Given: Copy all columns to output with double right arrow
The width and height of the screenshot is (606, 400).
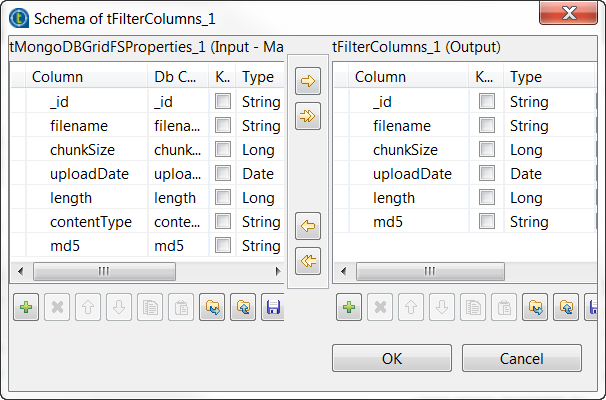Looking at the screenshot, I should (308, 116).
